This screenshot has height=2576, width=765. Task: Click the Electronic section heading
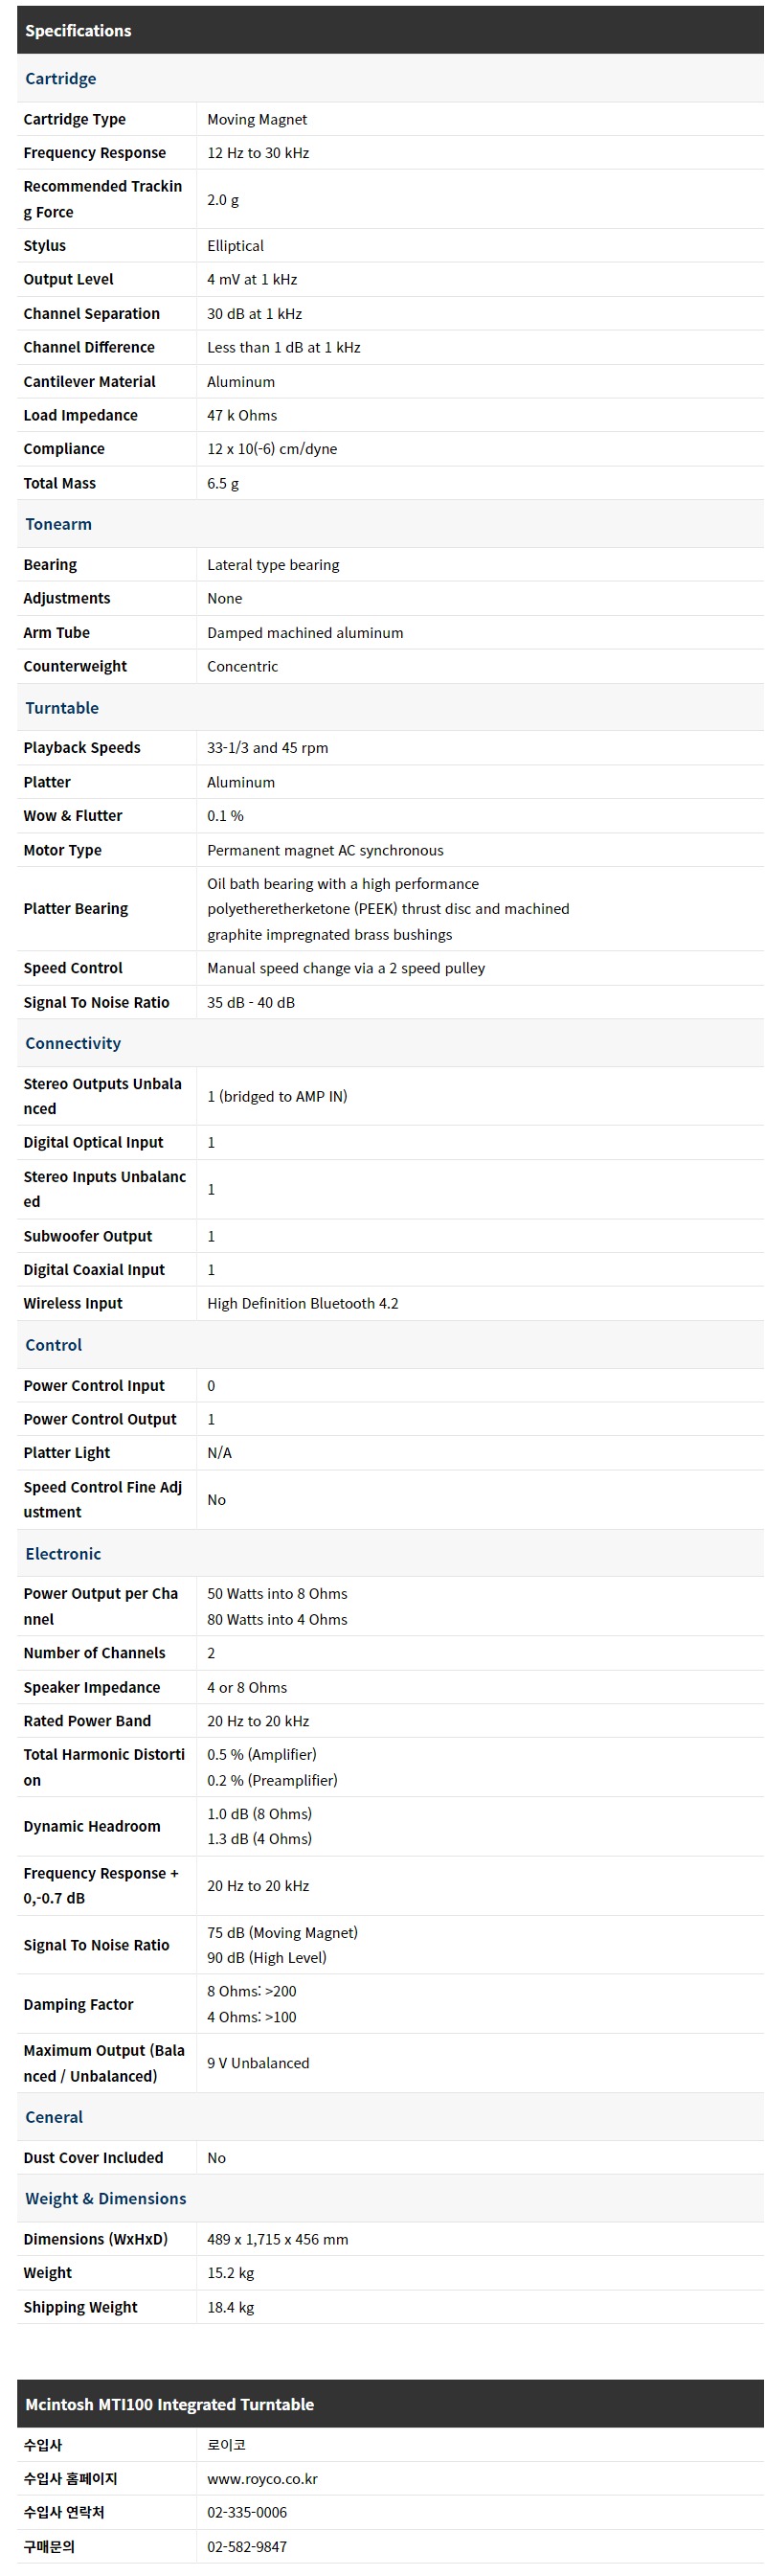[x=63, y=1553]
